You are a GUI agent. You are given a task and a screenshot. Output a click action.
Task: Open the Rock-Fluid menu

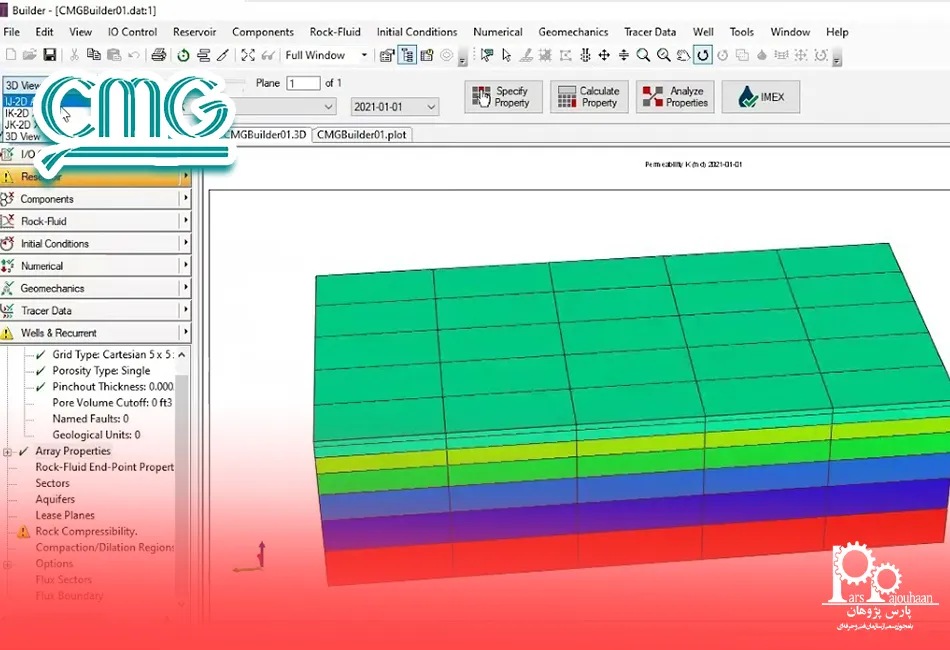335,32
